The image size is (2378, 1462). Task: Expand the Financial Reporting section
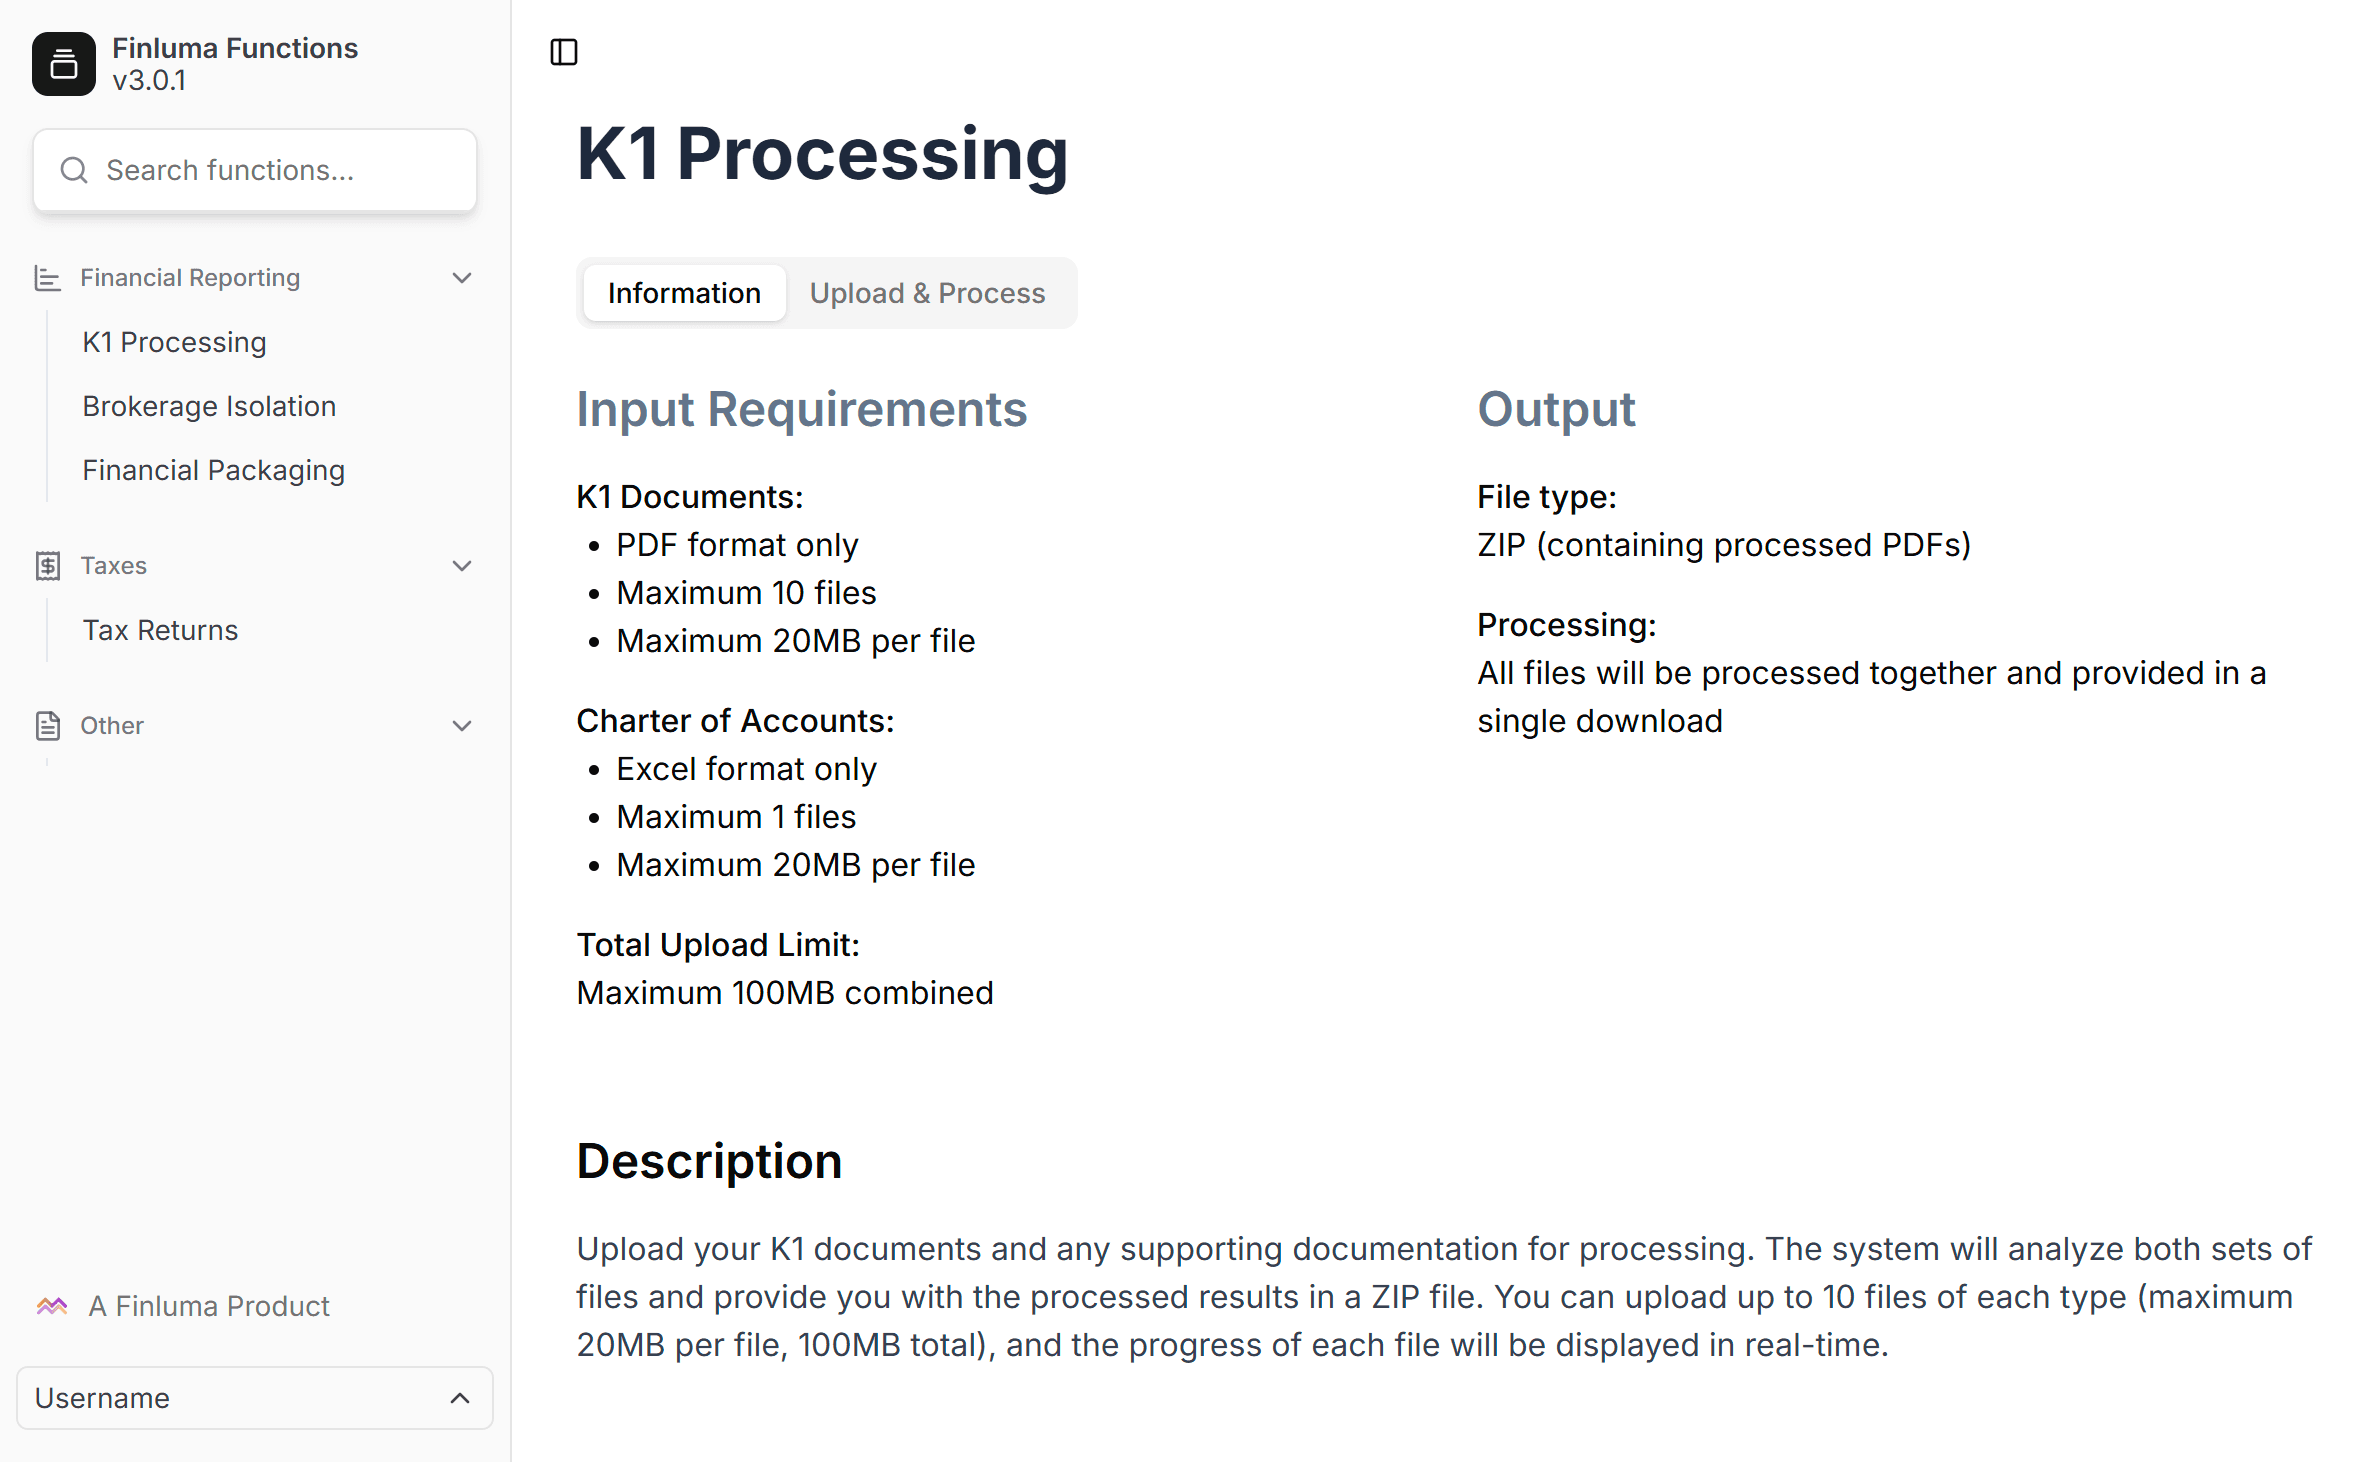[x=460, y=277]
